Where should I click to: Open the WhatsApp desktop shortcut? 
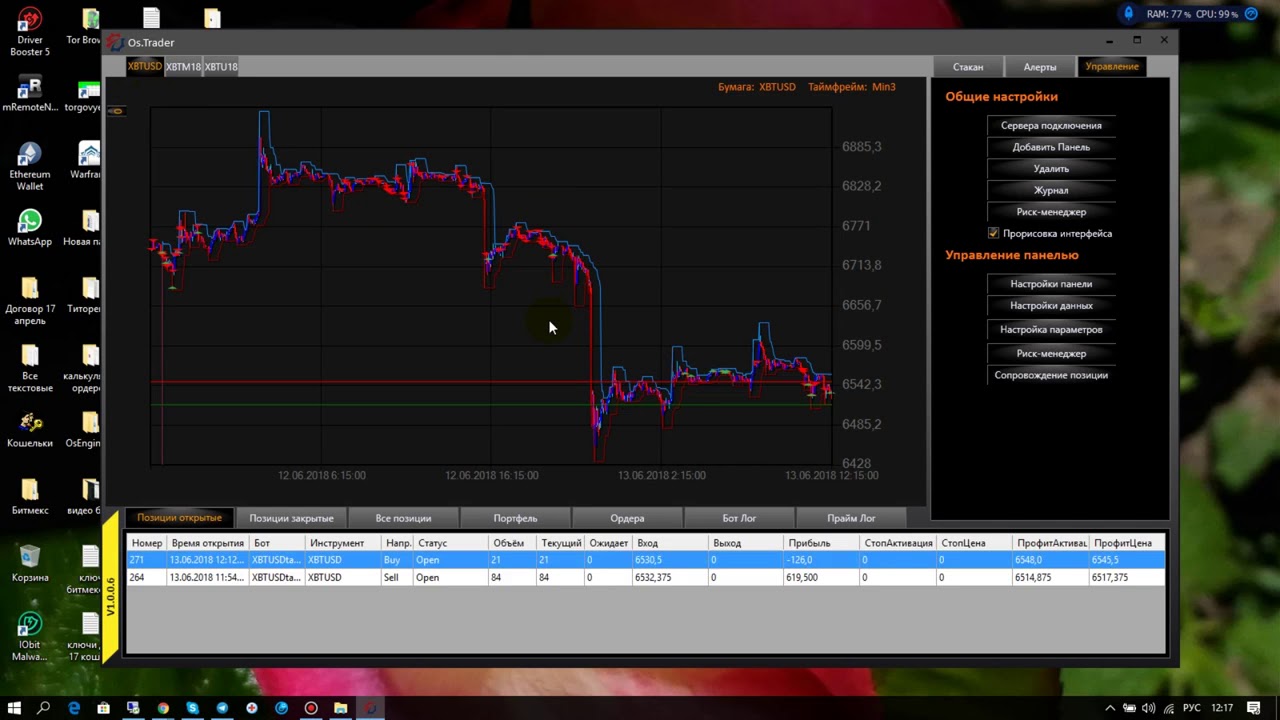(30, 228)
